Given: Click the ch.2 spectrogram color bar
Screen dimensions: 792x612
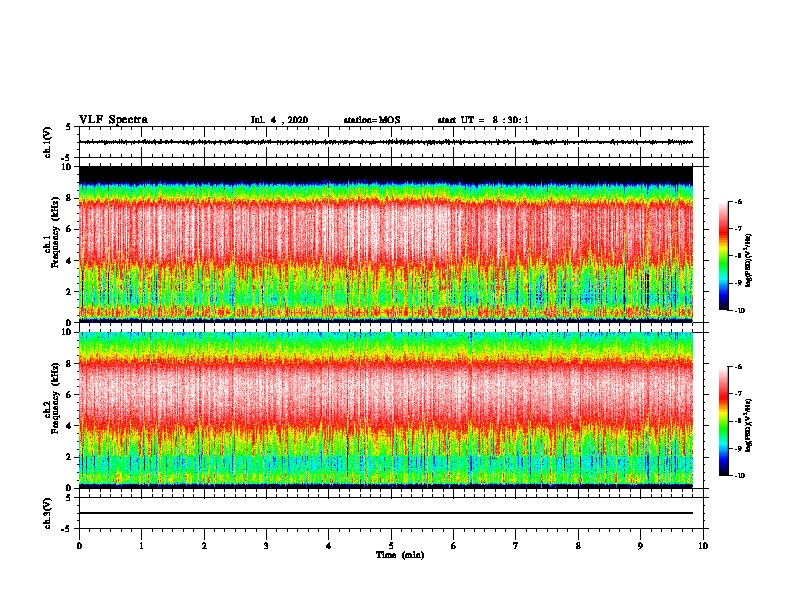Looking at the screenshot, I should pyautogui.click(x=723, y=421).
